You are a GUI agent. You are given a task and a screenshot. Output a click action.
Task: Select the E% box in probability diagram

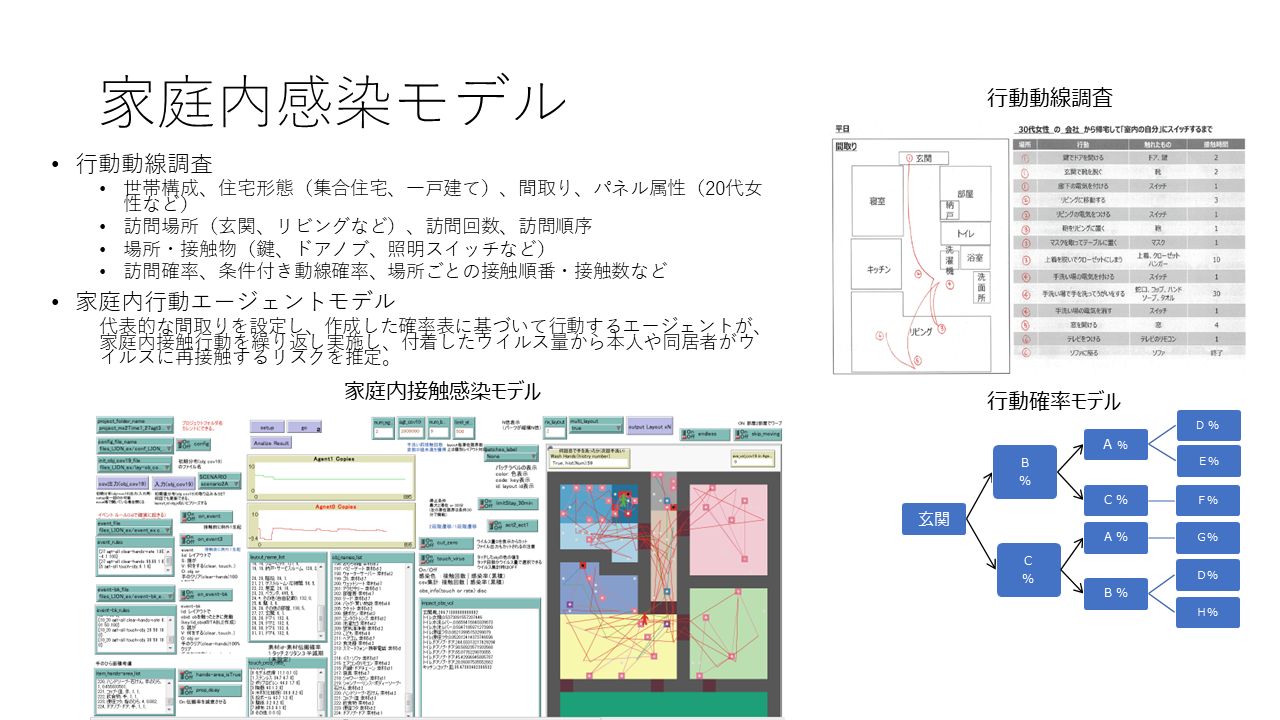pyautogui.click(x=1209, y=461)
